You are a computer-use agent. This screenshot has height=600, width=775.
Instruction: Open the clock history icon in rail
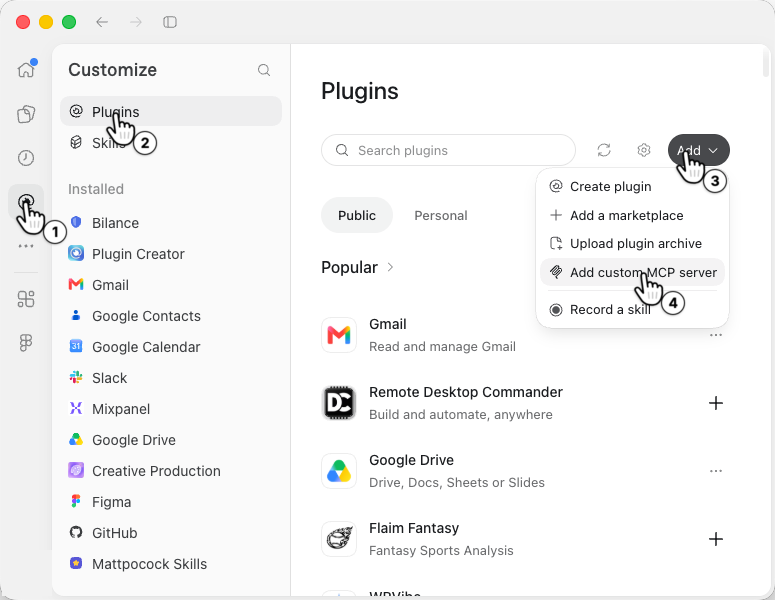pyautogui.click(x=26, y=158)
